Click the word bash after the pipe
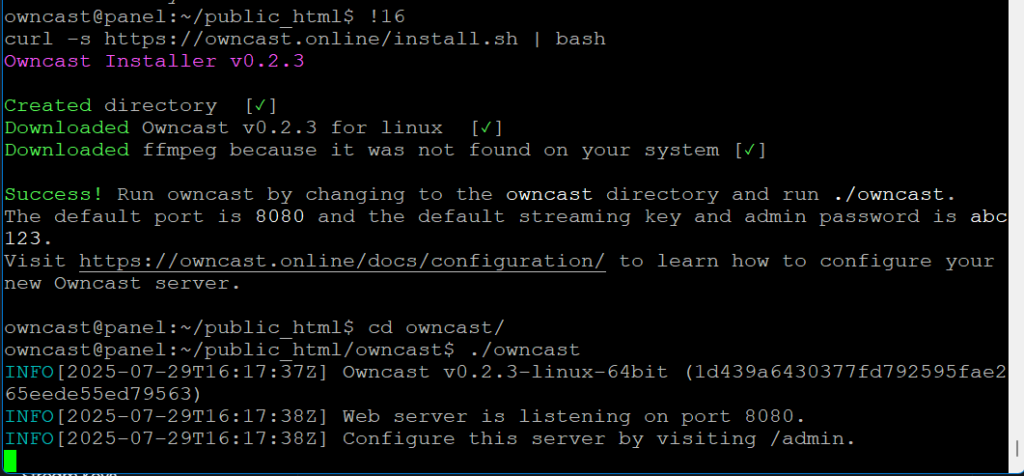This screenshot has height=476, width=1024. coord(581,39)
